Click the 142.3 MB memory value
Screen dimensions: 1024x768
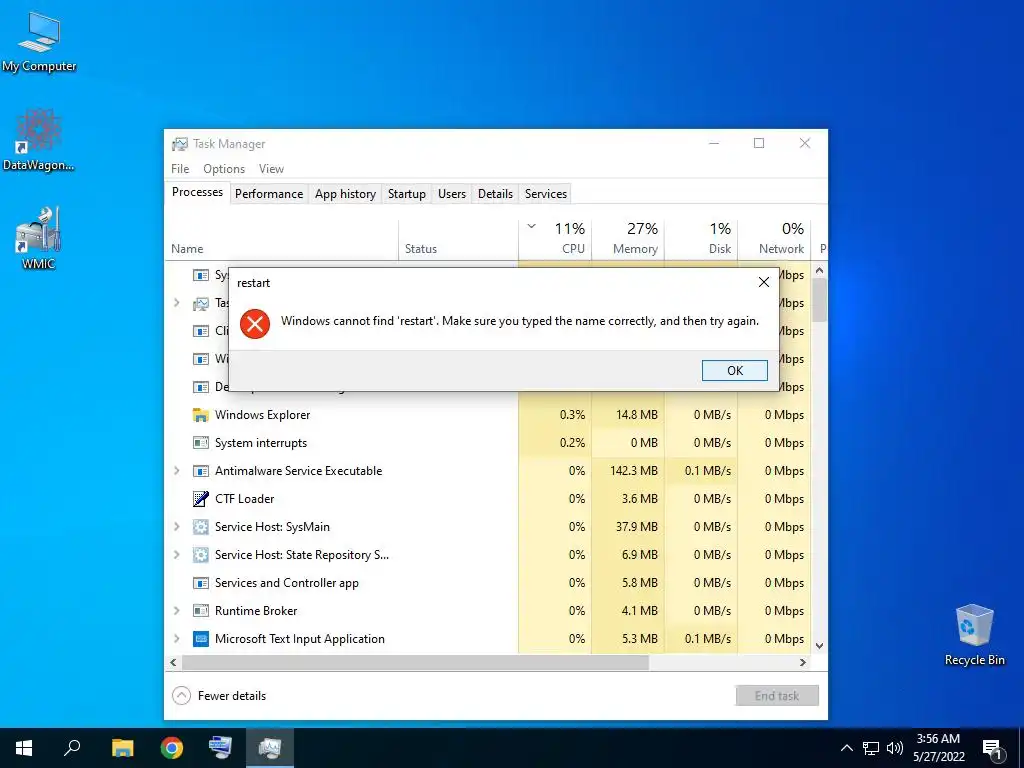click(x=633, y=471)
